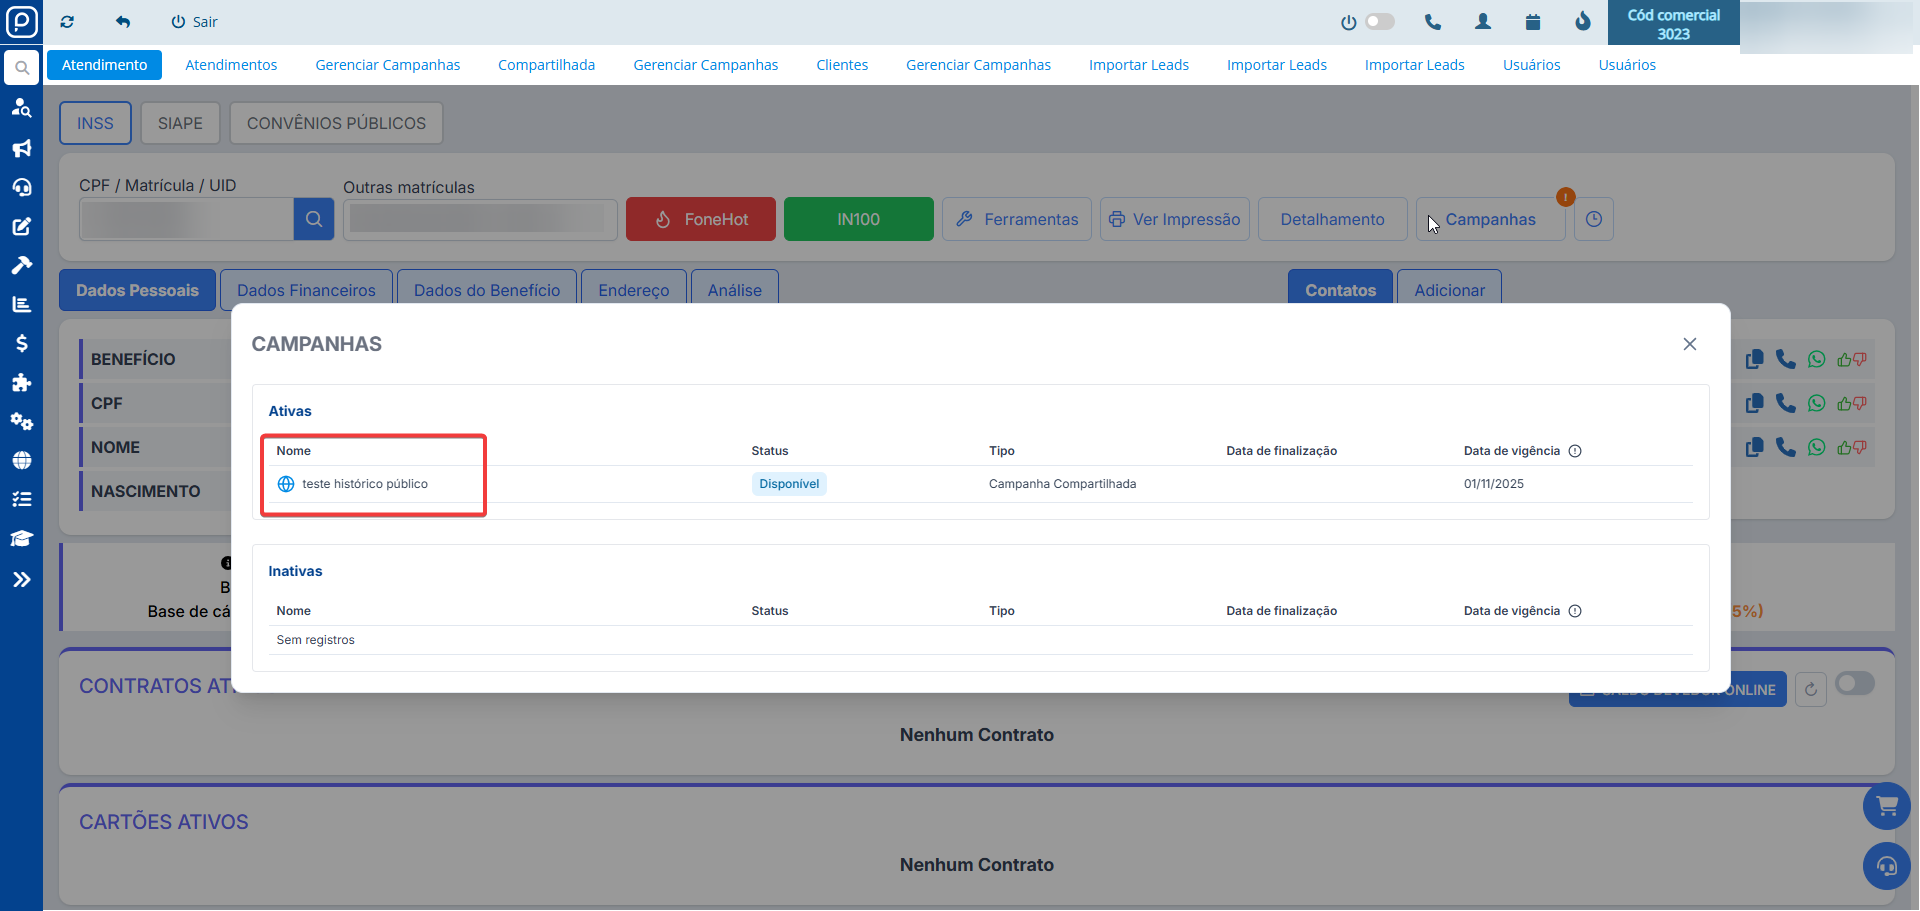Click the graduation cap icon in sidebar

(21, 539)
